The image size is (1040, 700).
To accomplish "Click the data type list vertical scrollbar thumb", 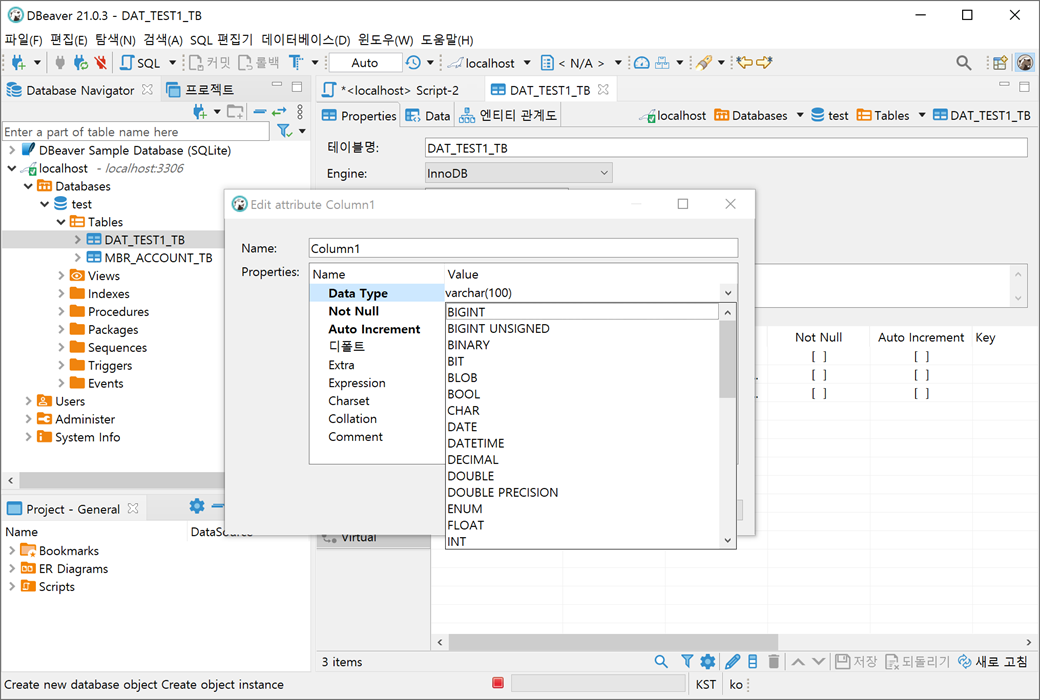I will (728, 358).
